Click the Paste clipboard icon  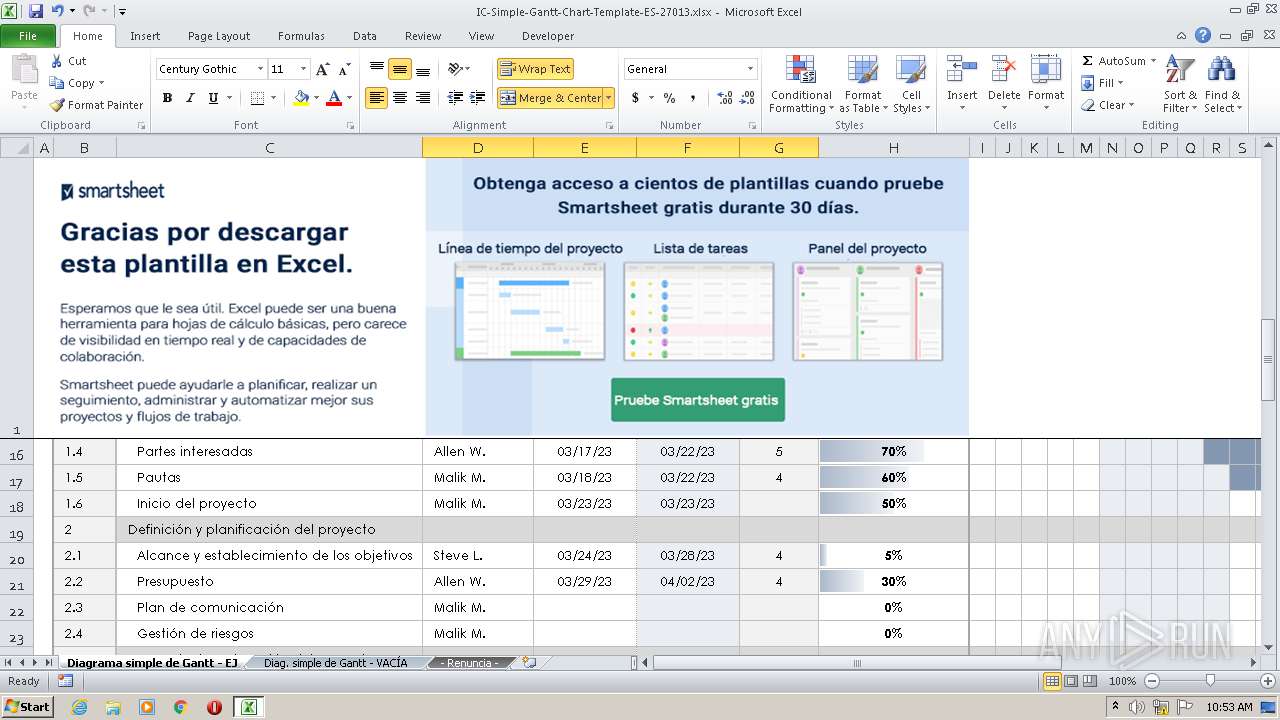click(24, 70)
